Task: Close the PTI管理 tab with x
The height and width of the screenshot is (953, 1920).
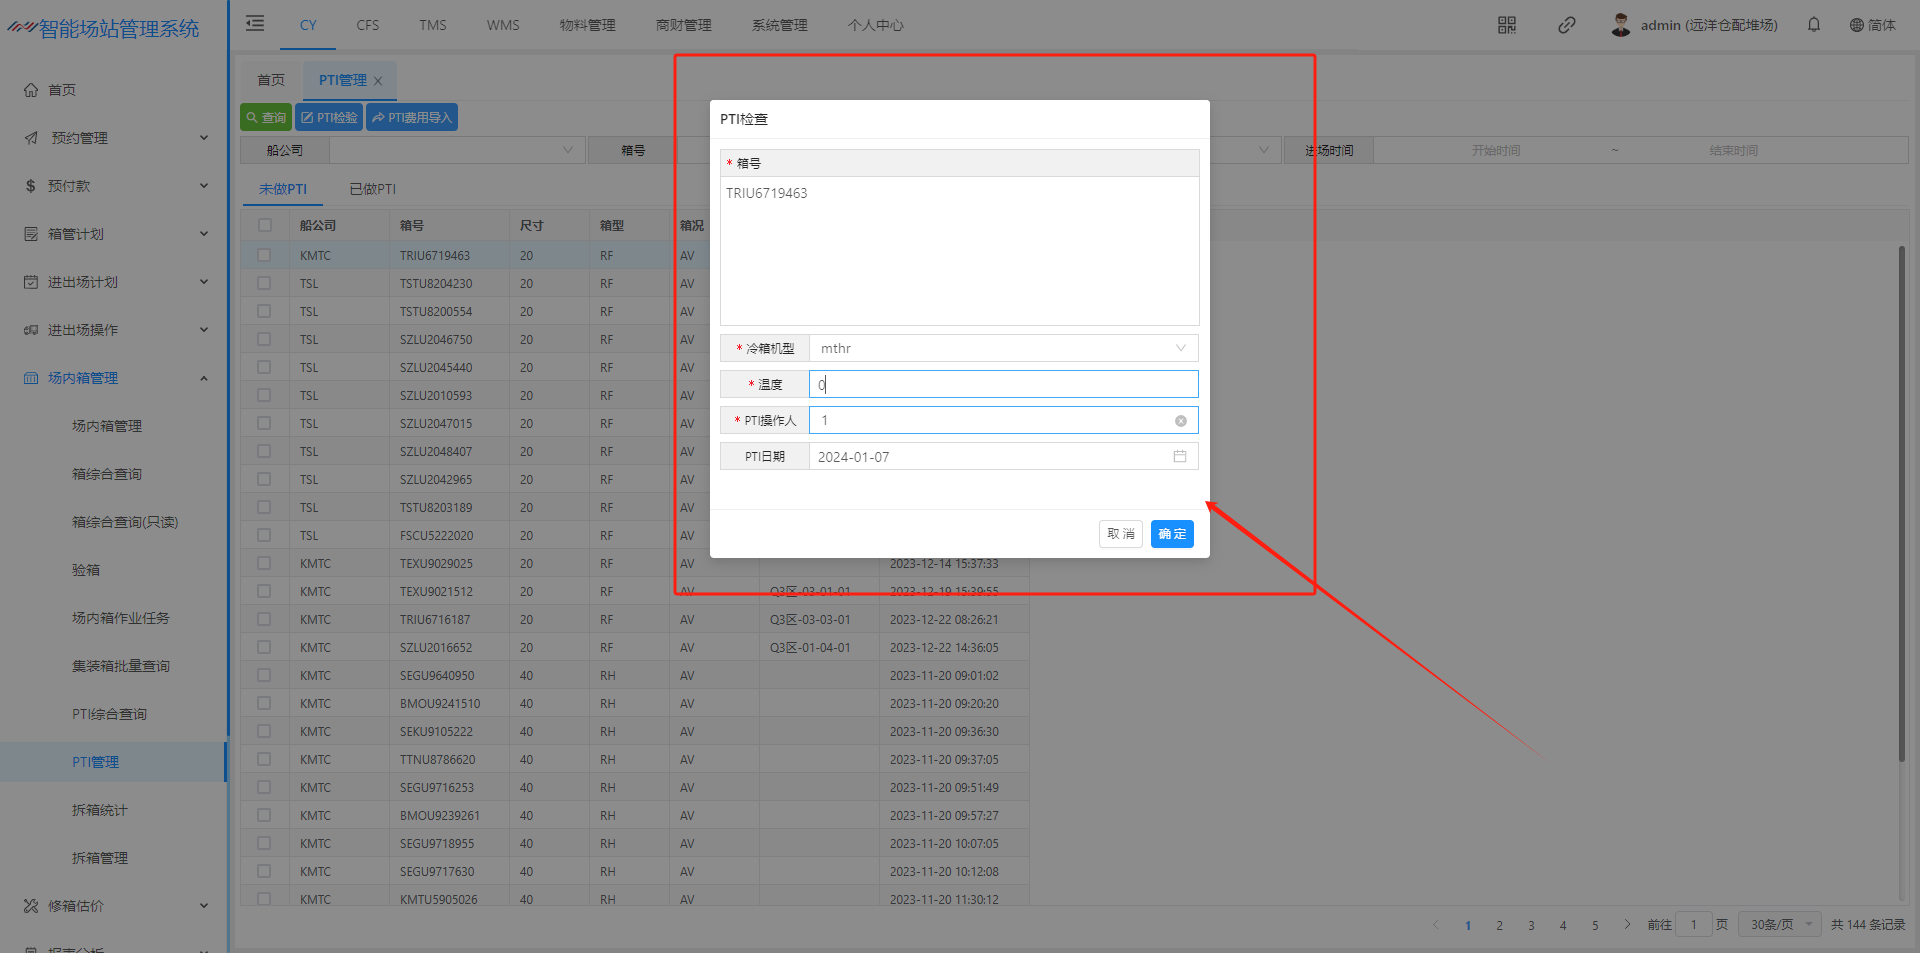Action: [378, 81]
